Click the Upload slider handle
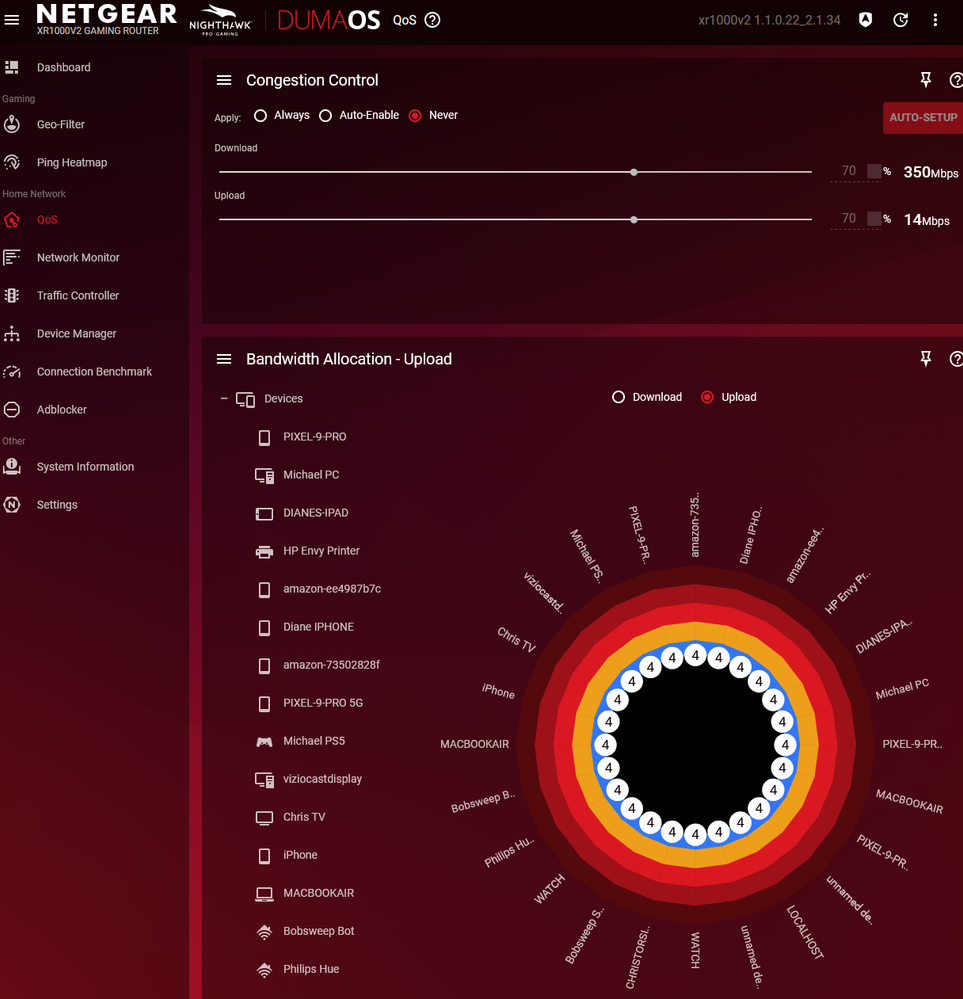This screenshot has width=963, height=999. pos(634,219)
